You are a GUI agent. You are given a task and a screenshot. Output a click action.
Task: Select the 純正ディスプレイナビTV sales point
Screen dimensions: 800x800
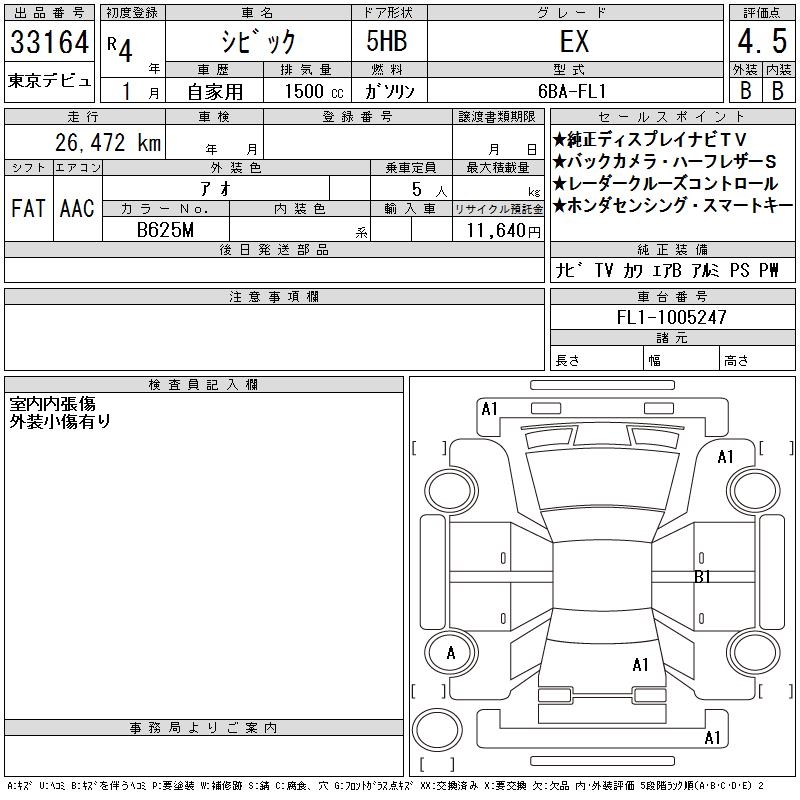point(649,139)
